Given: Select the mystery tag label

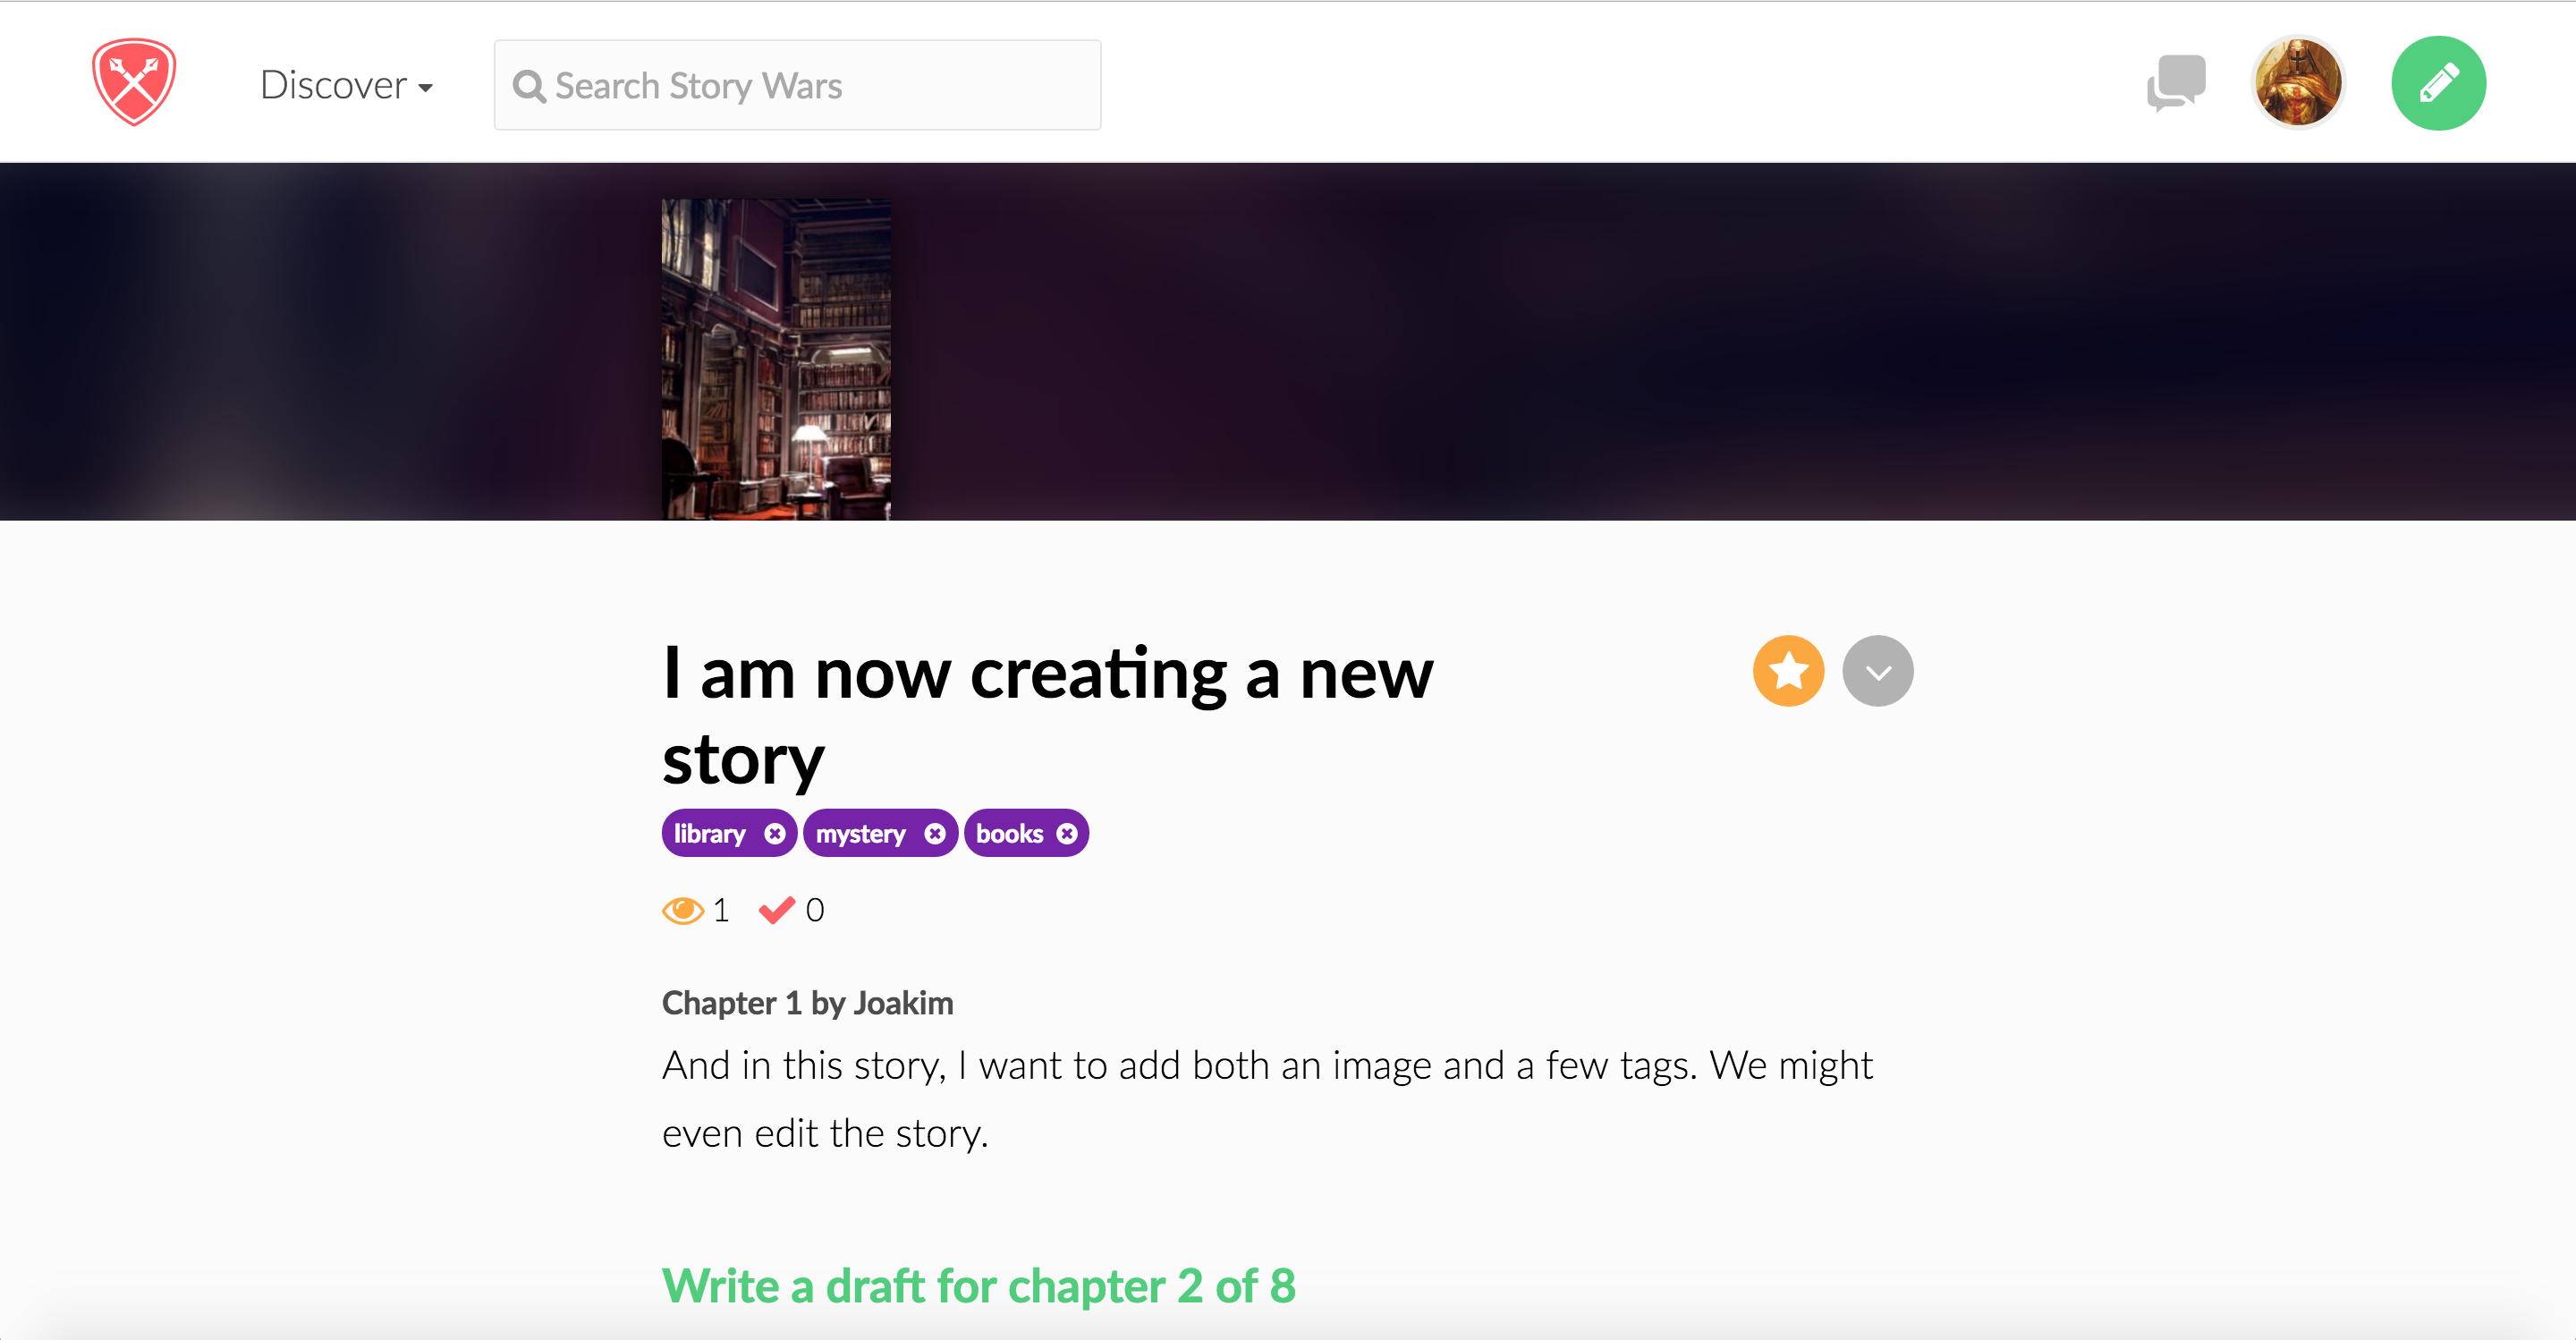Looking at the screenshot, I should pos(860,834).
